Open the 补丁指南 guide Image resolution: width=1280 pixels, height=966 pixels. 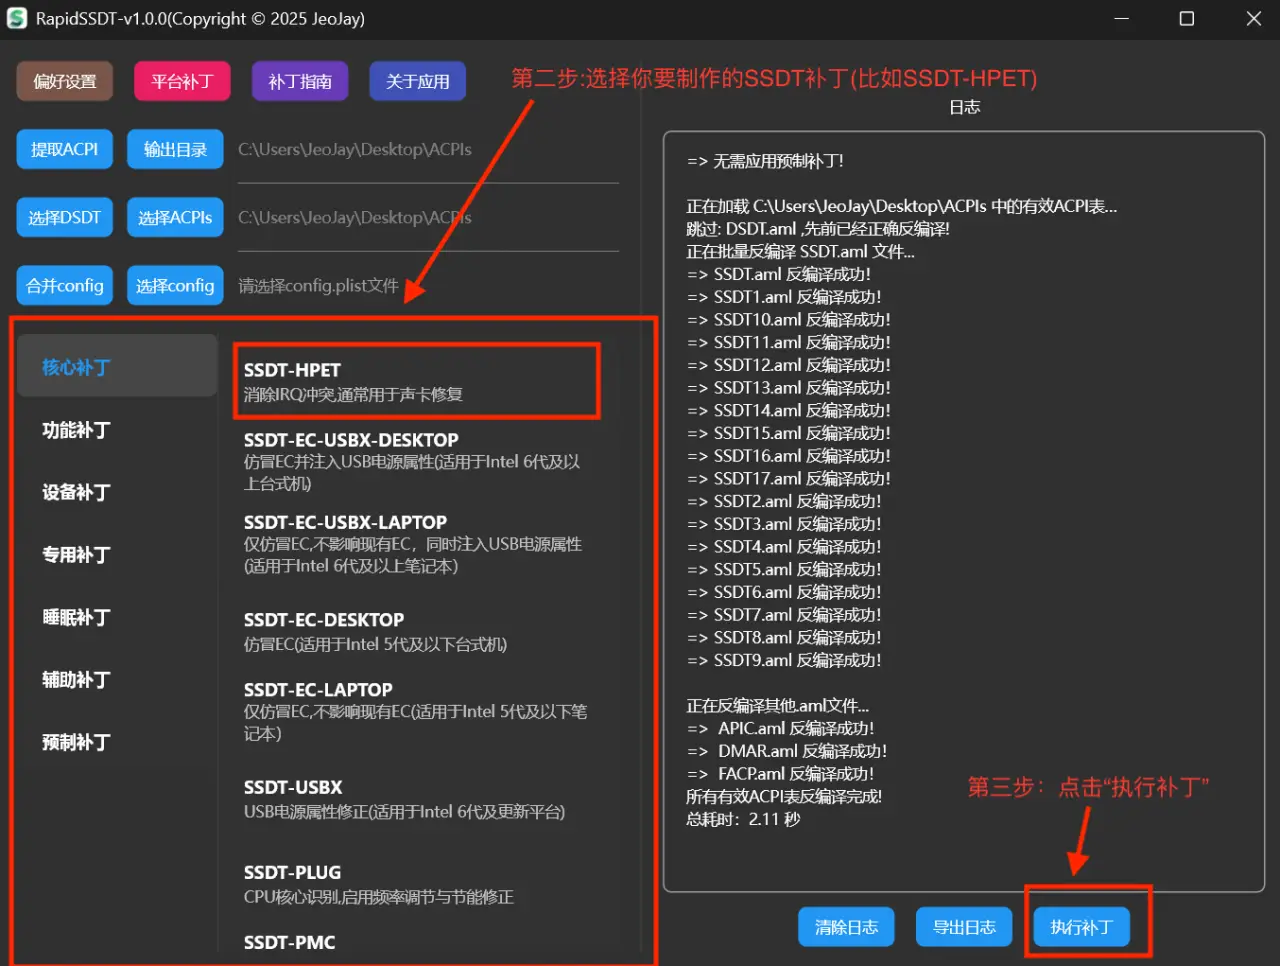[x=300, y=82]
